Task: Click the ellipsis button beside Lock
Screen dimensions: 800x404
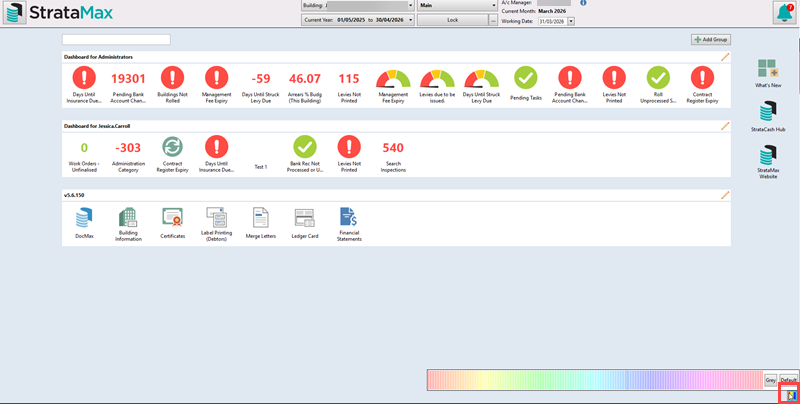Action: 493,20
